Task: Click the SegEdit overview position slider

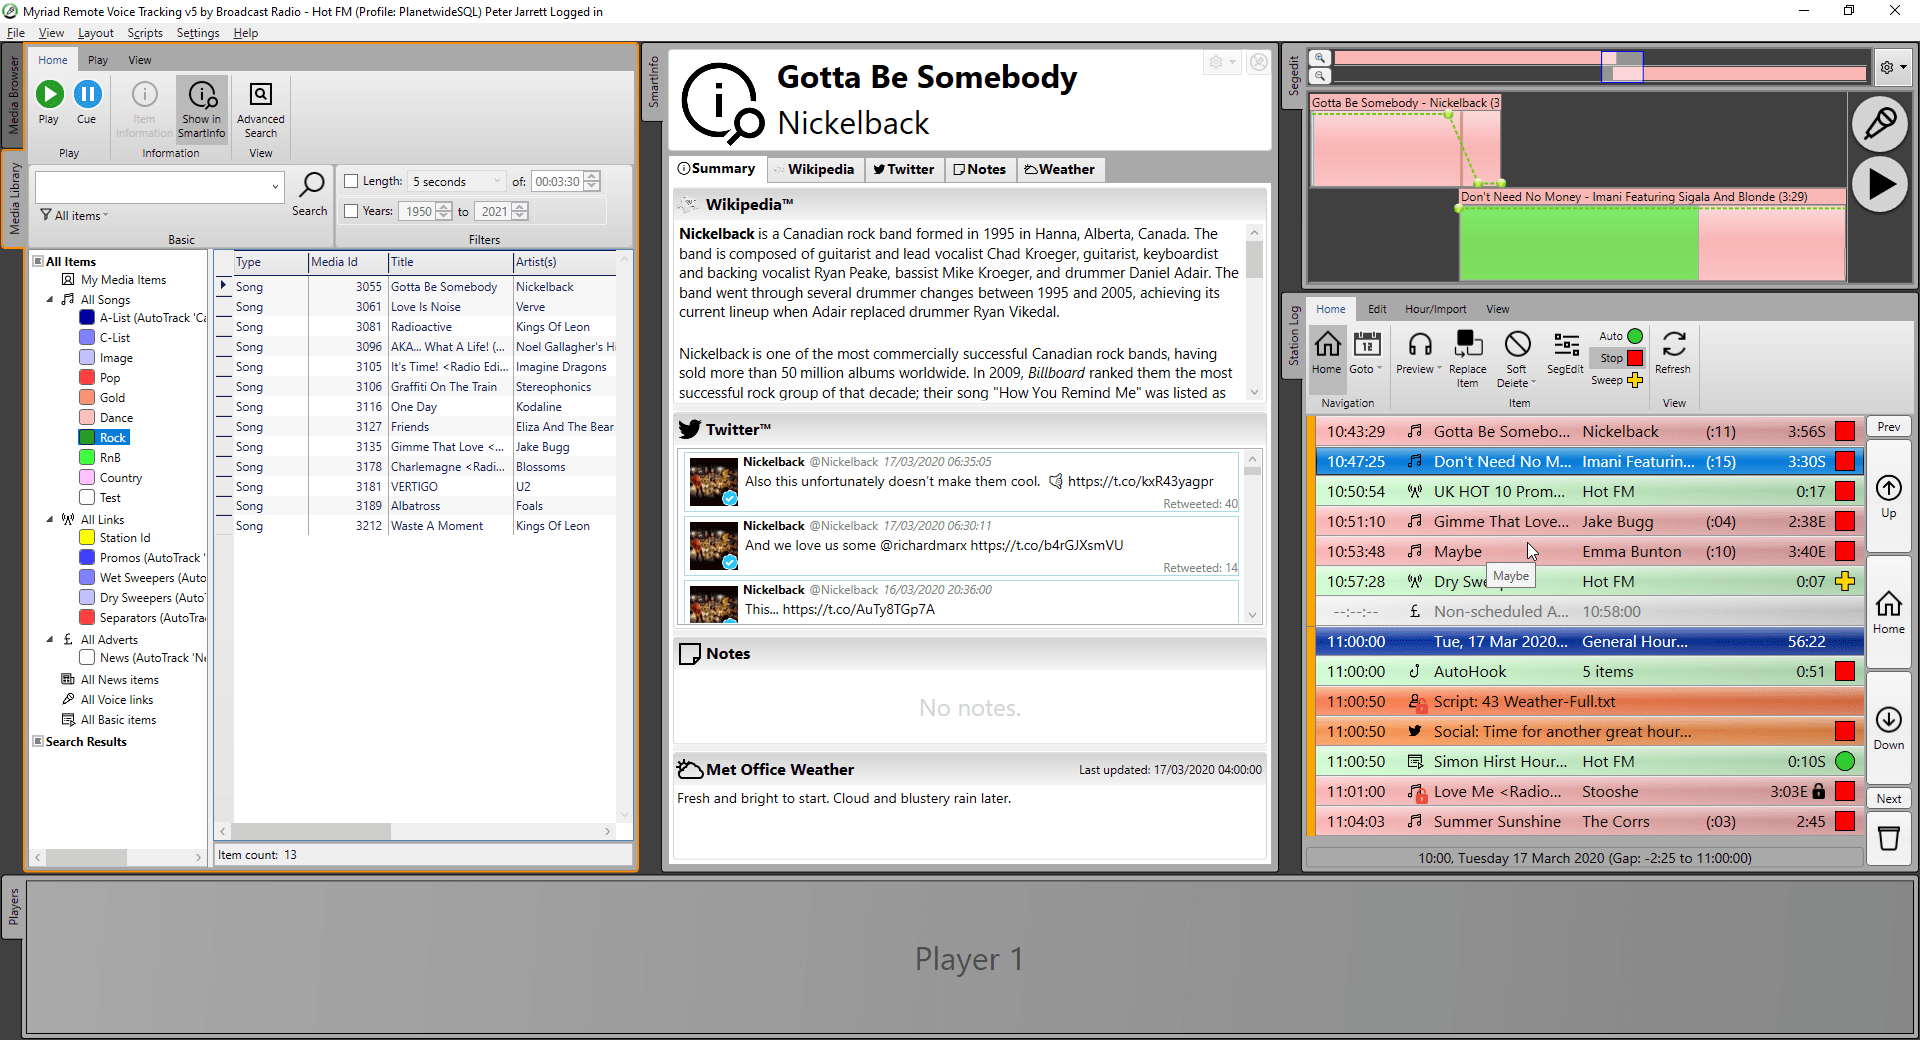Action: [1622, 66]
